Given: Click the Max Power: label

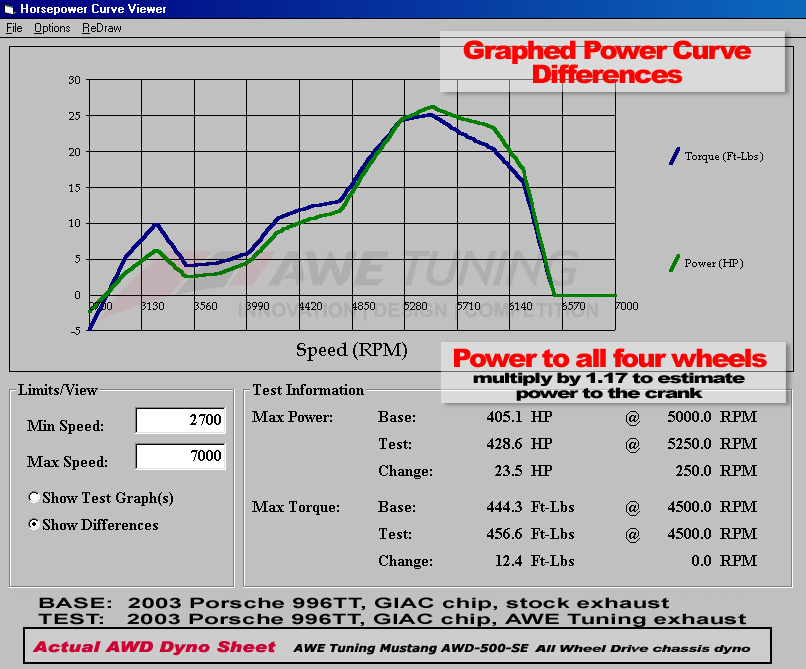Looking at the screenshot, I should point(292,417).
